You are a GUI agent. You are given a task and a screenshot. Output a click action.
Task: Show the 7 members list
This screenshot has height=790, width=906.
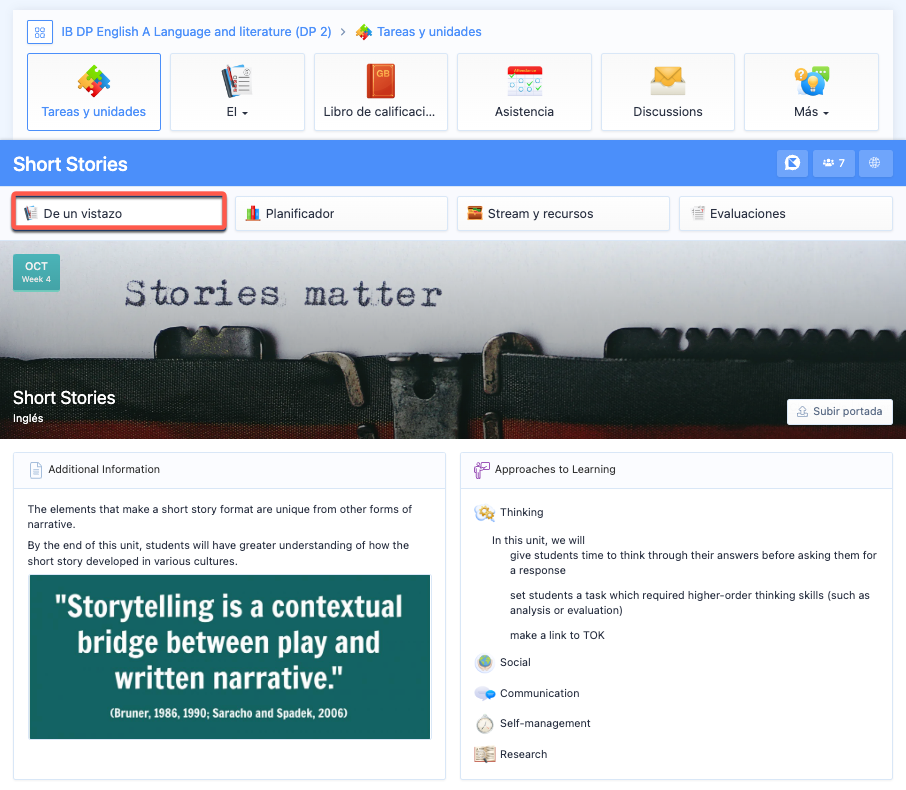[834, 163]
